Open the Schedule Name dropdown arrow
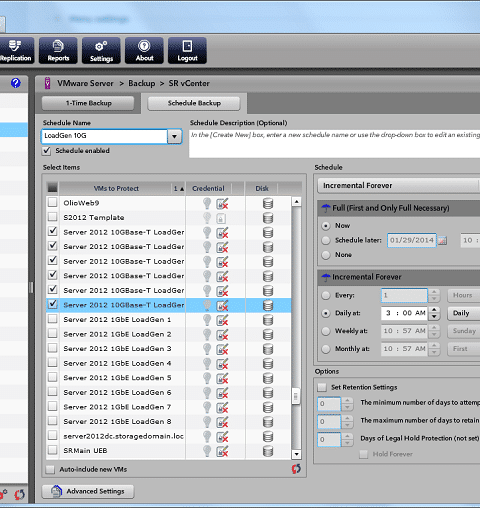 (174, 136)
